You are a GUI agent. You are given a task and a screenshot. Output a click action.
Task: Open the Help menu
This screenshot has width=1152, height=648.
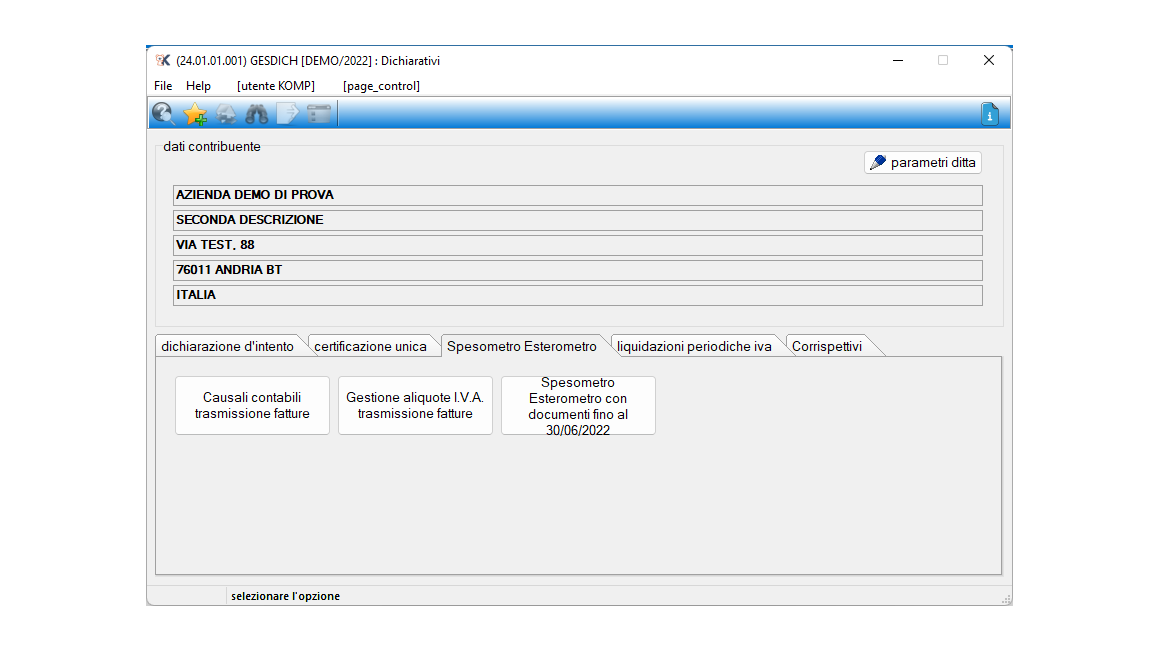(x=198, y=86)
